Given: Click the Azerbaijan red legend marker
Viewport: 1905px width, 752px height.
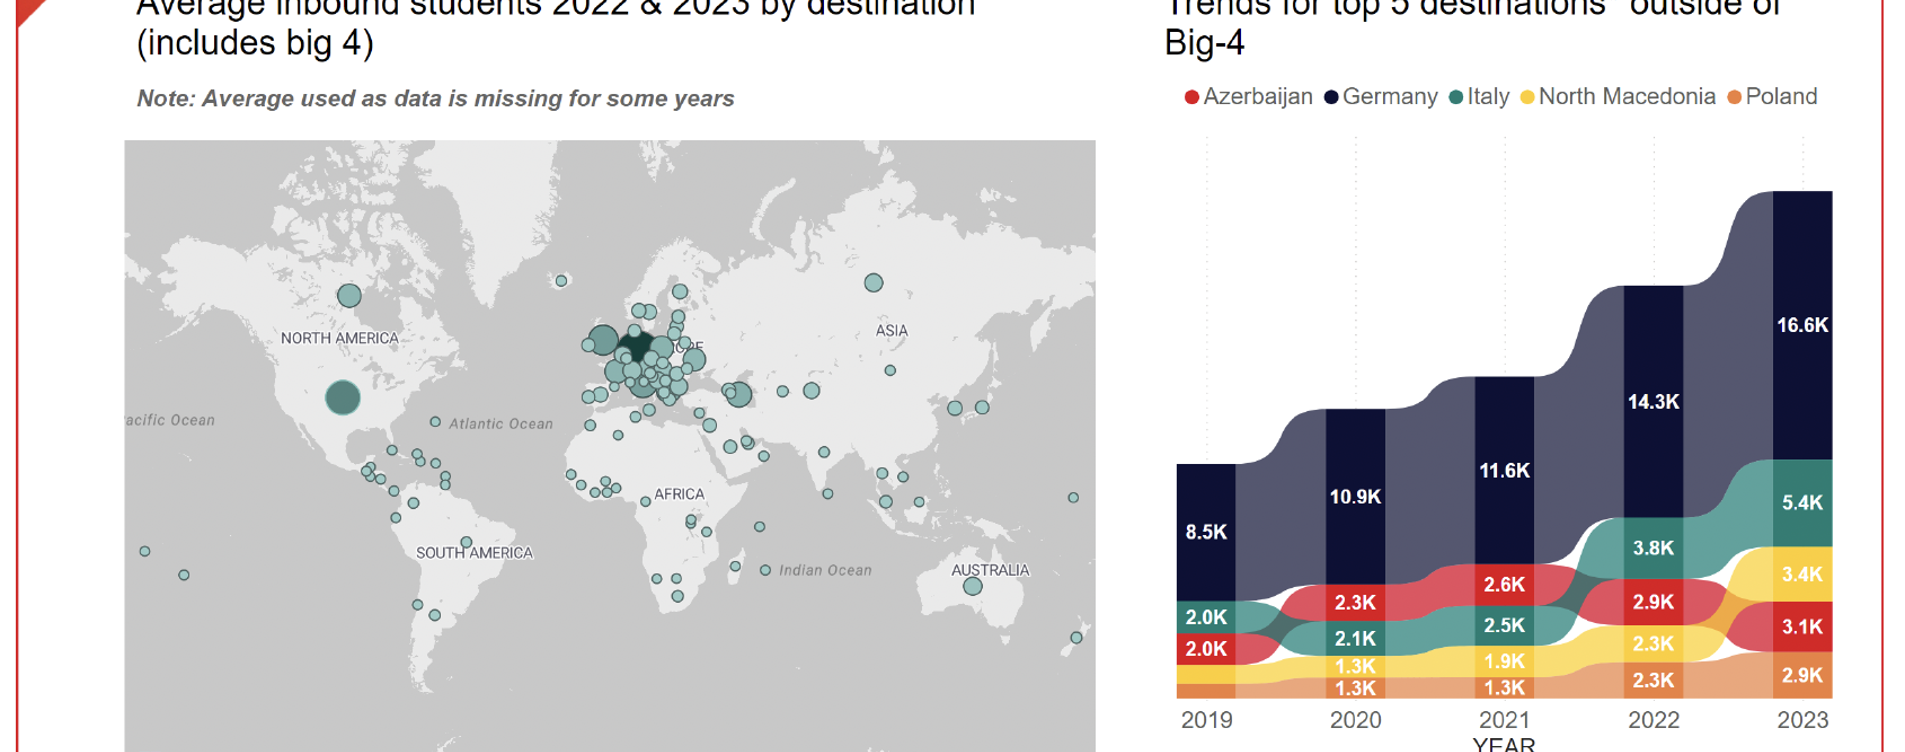Looking at the screenshot, I should (1191, 97).
